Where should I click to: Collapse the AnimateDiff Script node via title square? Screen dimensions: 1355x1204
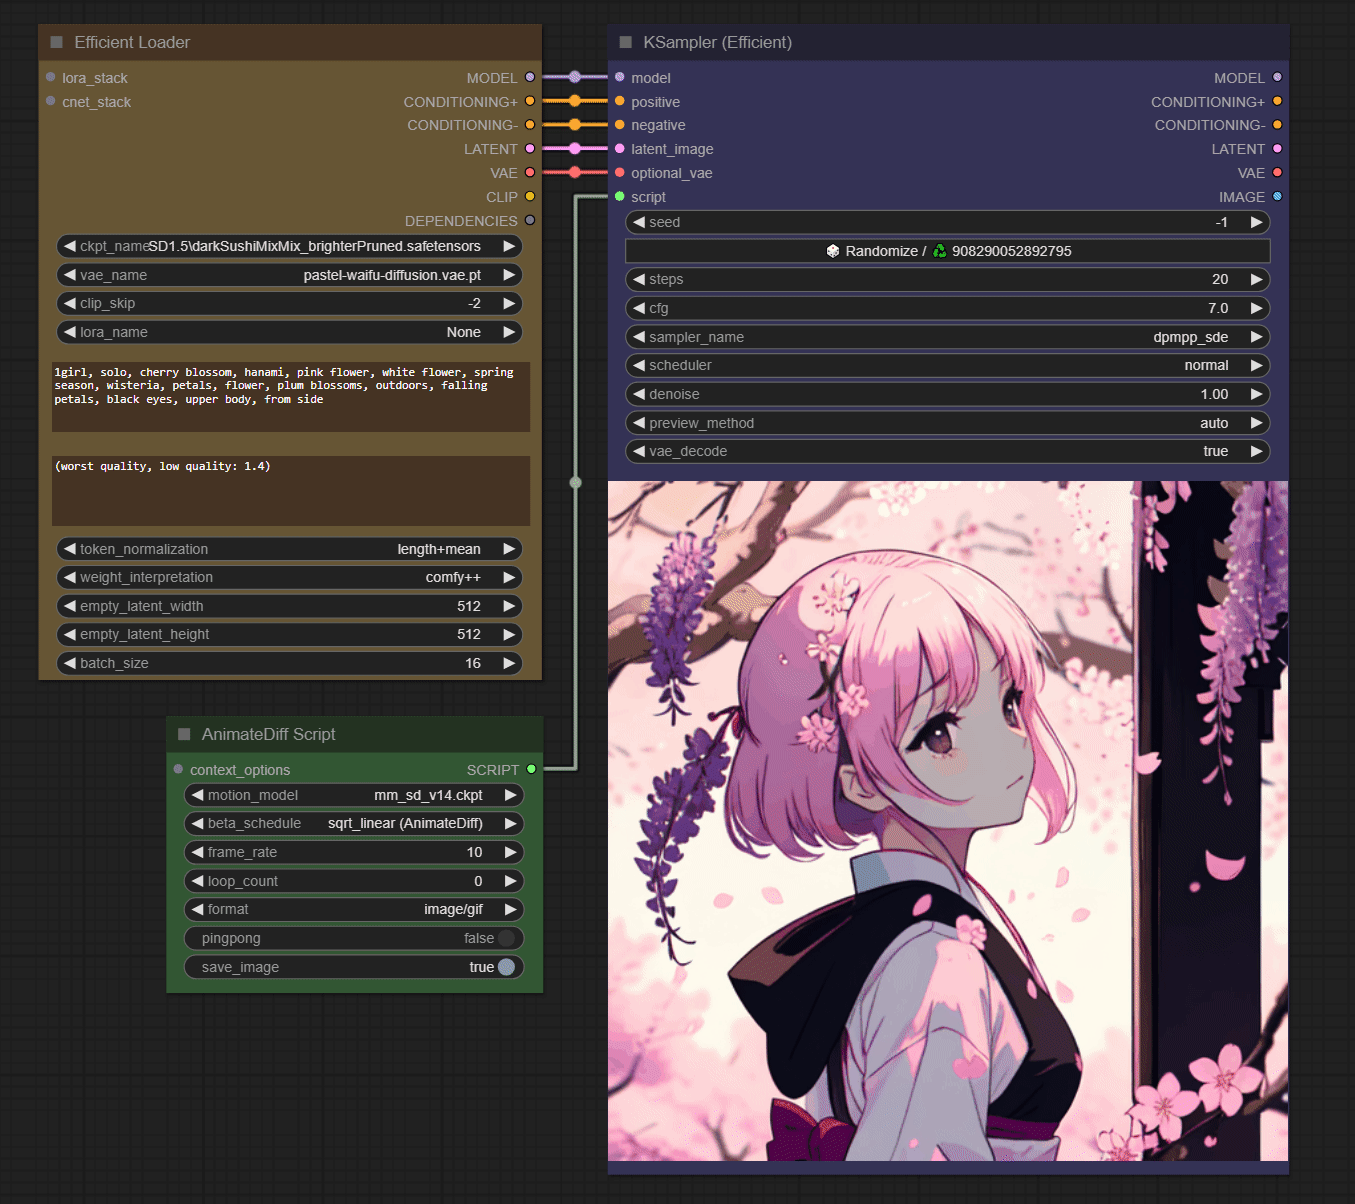click(x=184, y=734)
